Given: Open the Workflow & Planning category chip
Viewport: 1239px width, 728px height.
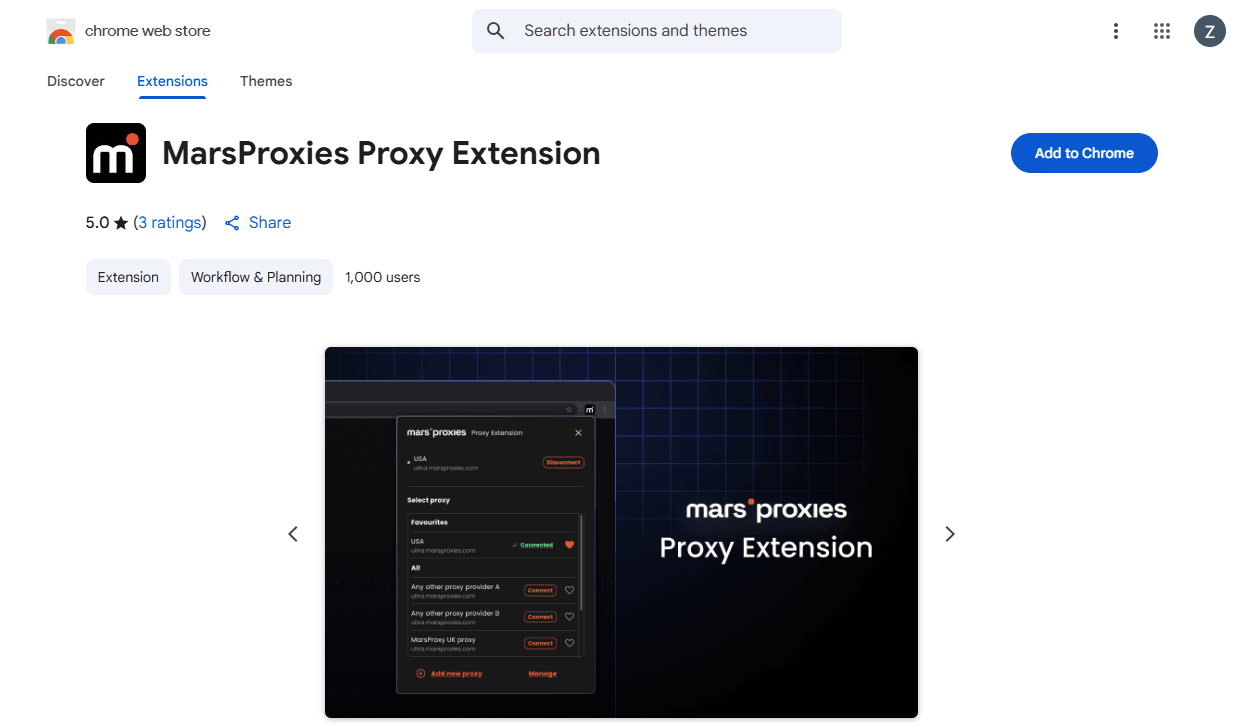Looking at the screenshot, I should [x=256, y=277].
